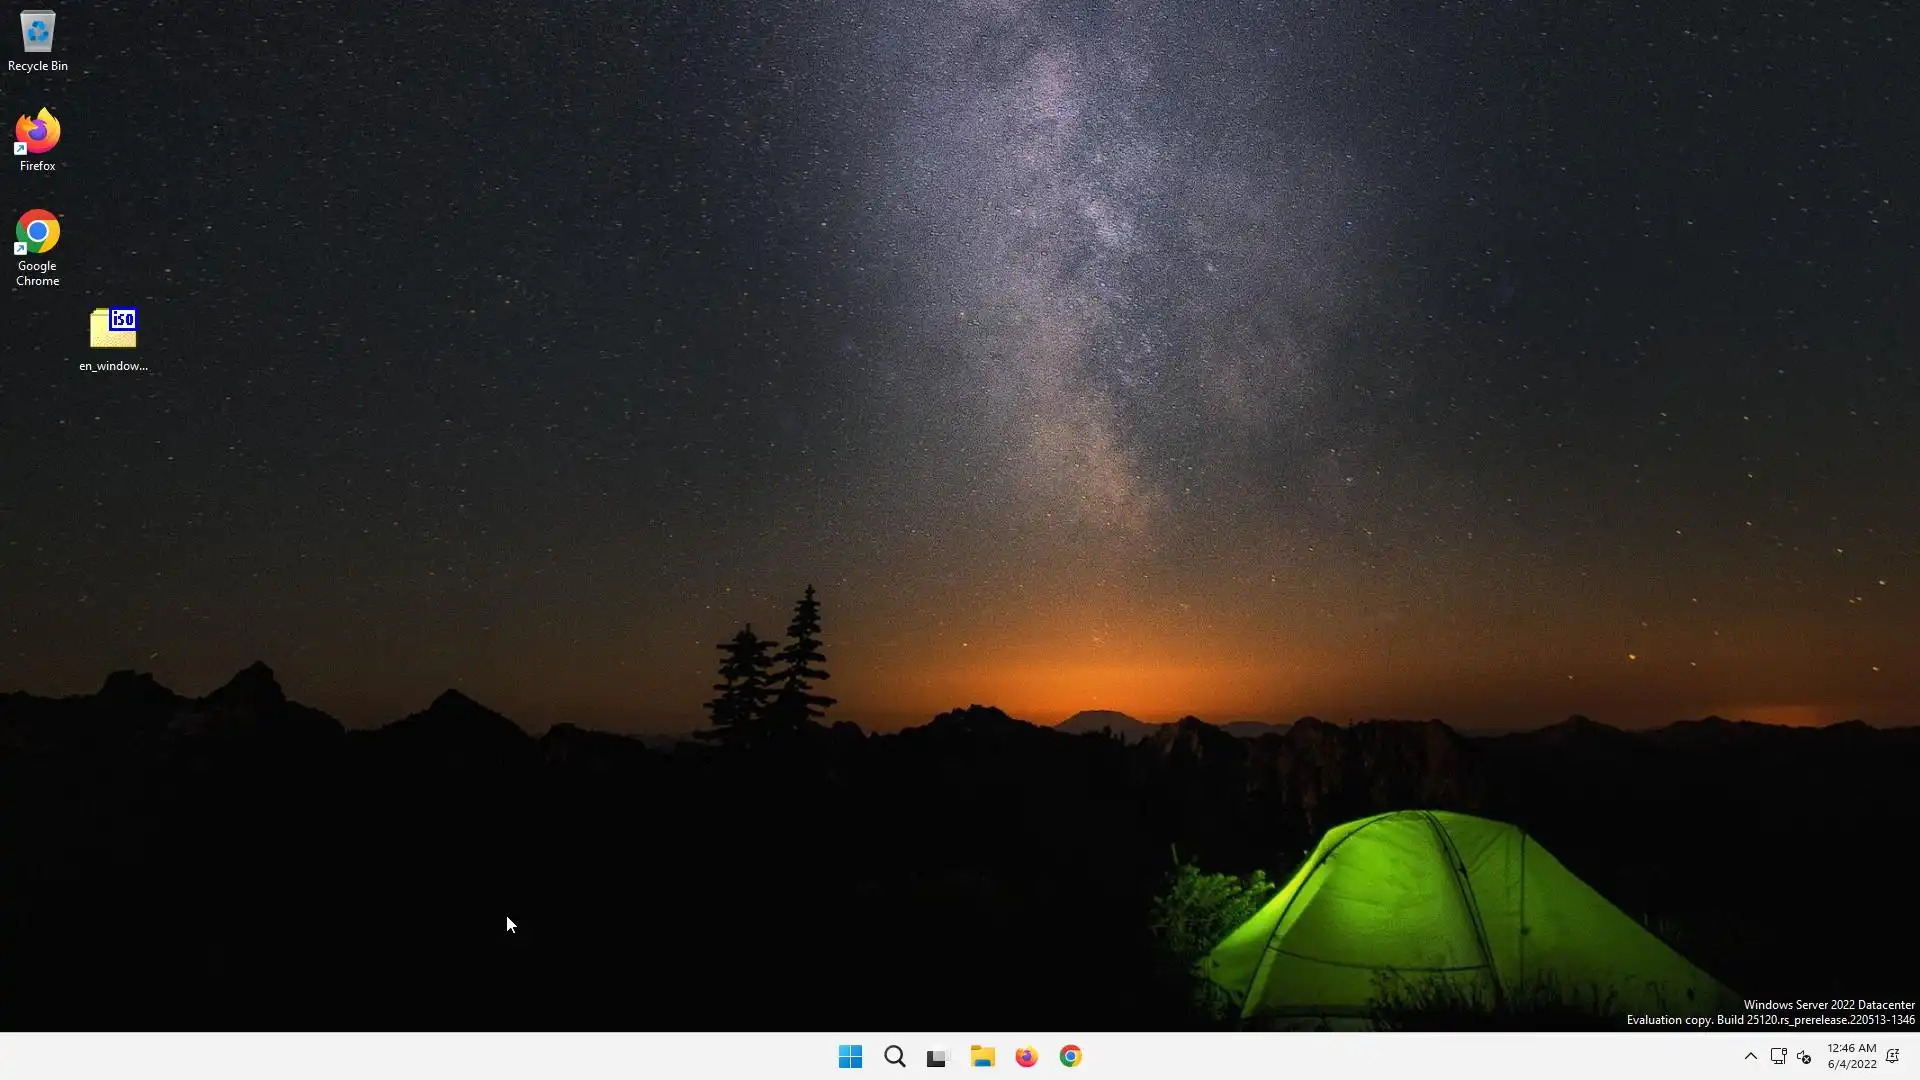Expand hidden system tray icons chevron
The width and height of the screenshot is (1920, 1080).
pos(1750,1056)
